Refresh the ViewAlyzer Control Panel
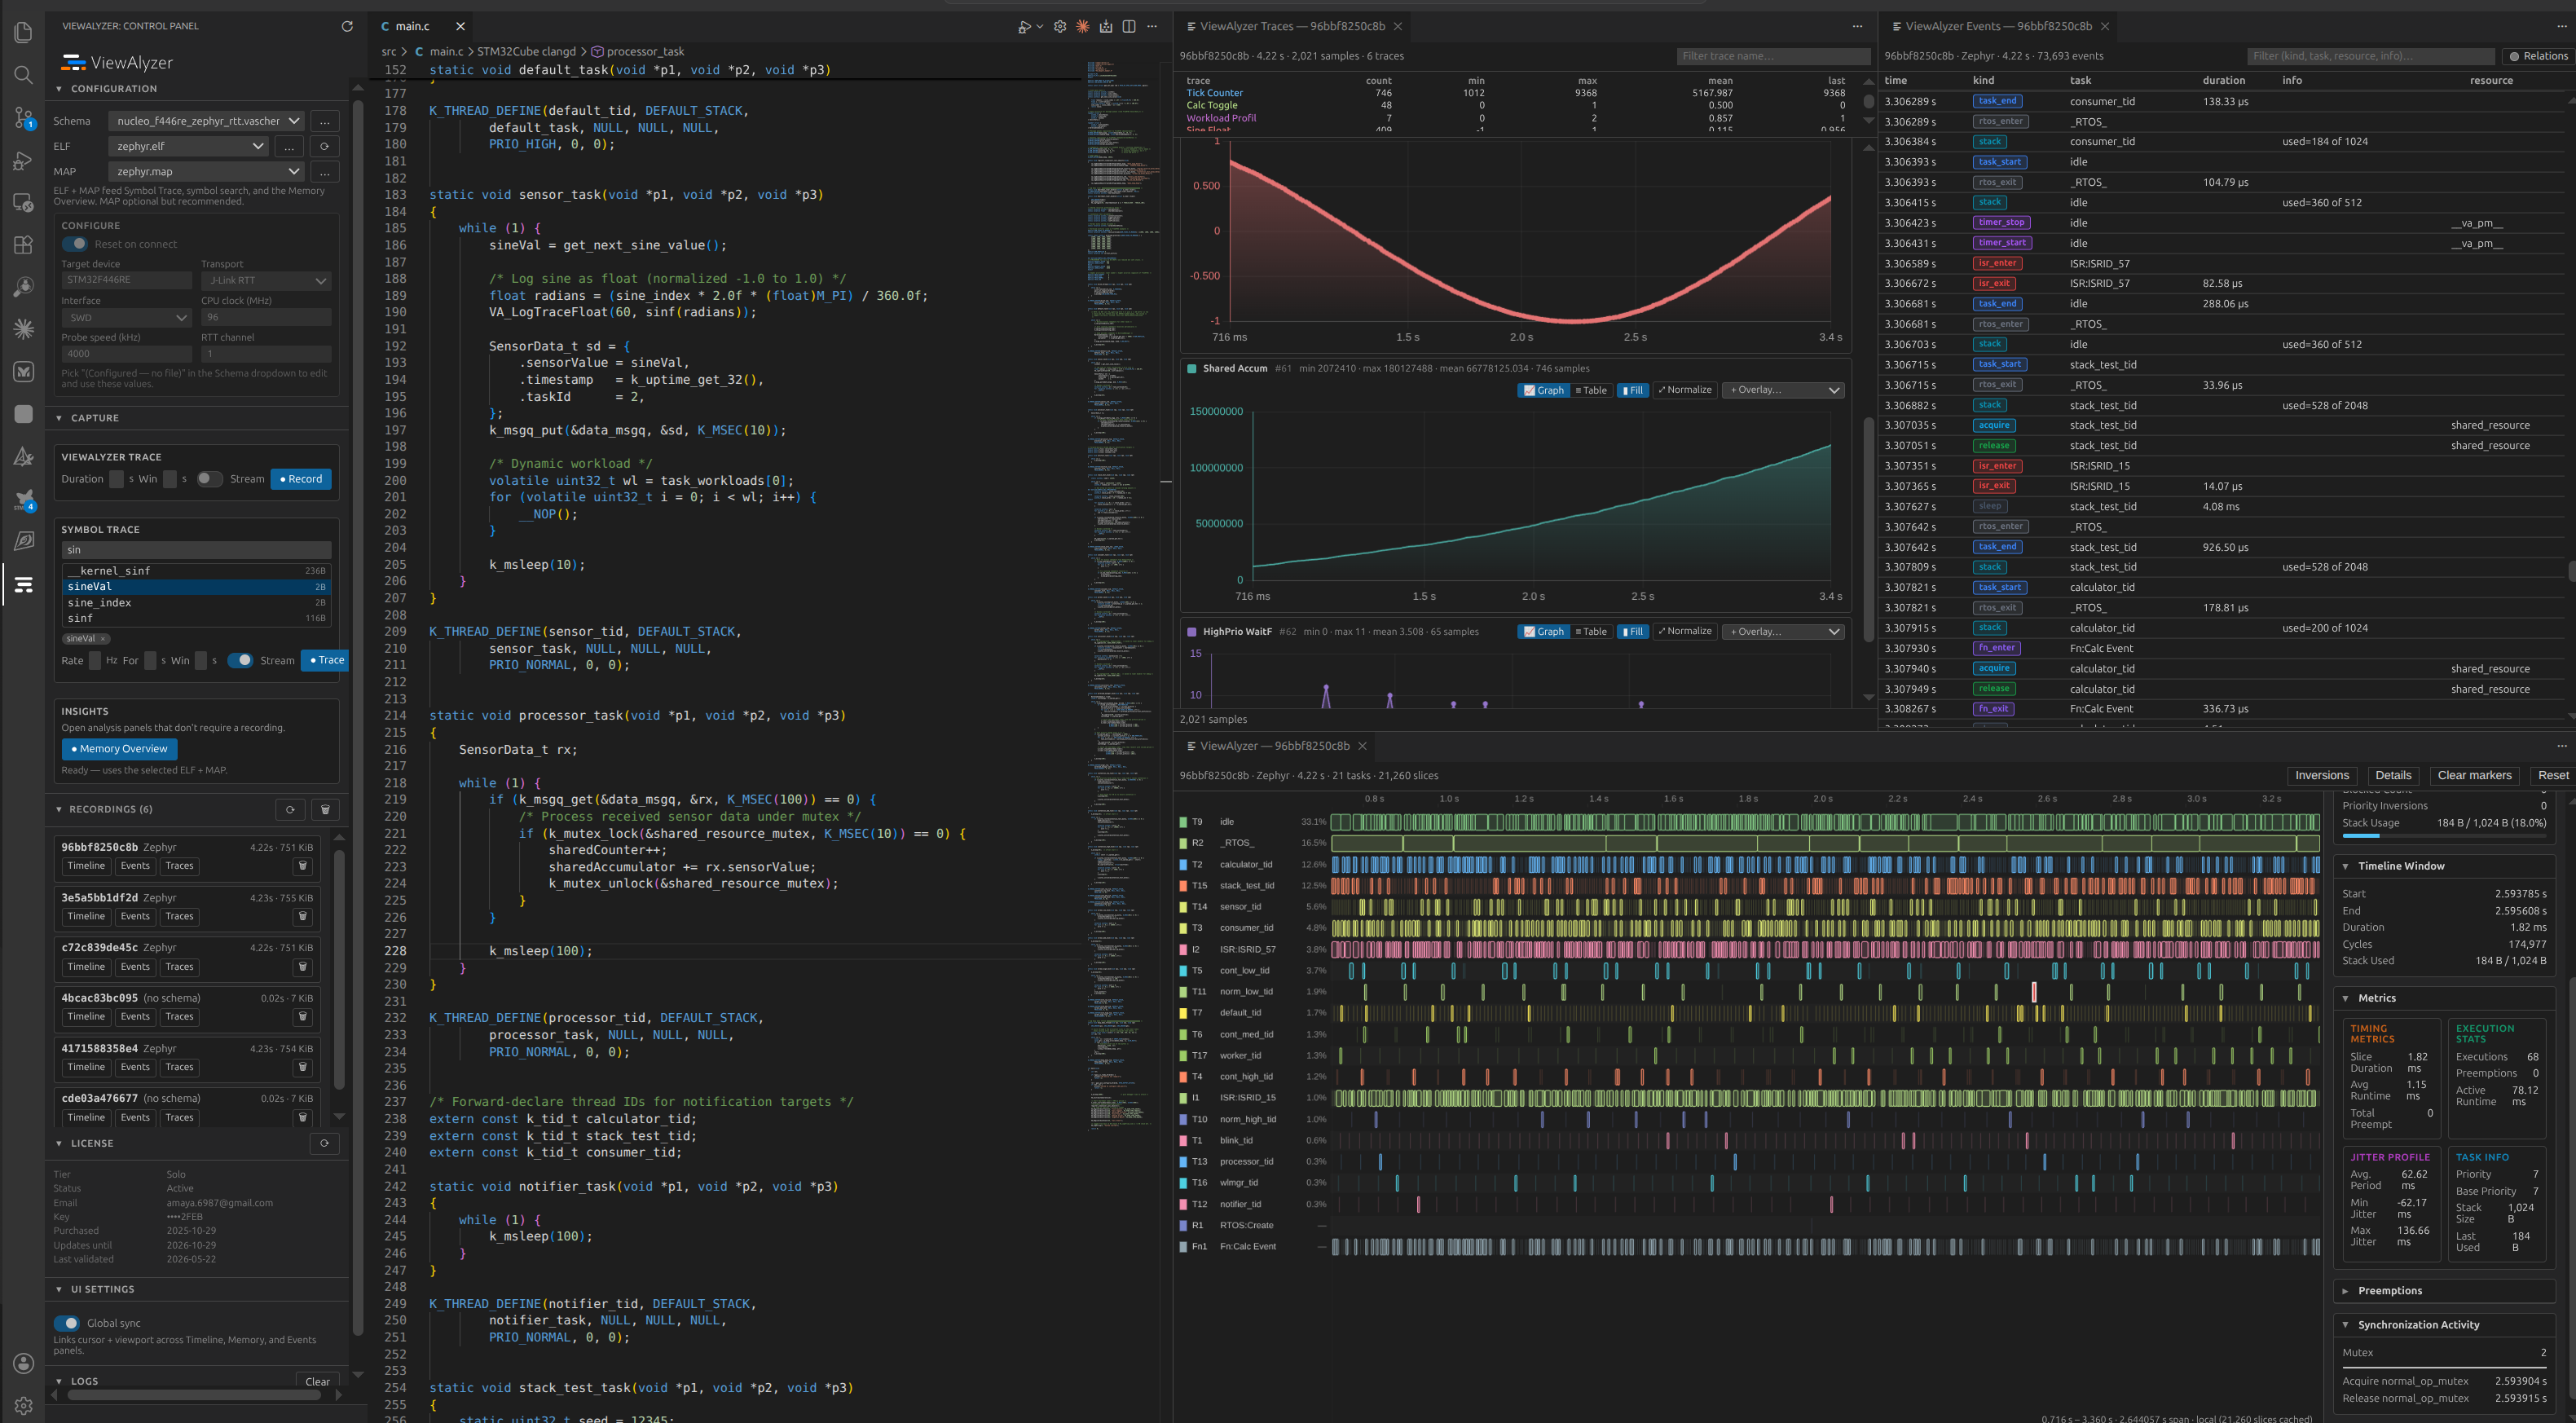2576x1423 pixels. pyautogui.click(x=347, y=26)
